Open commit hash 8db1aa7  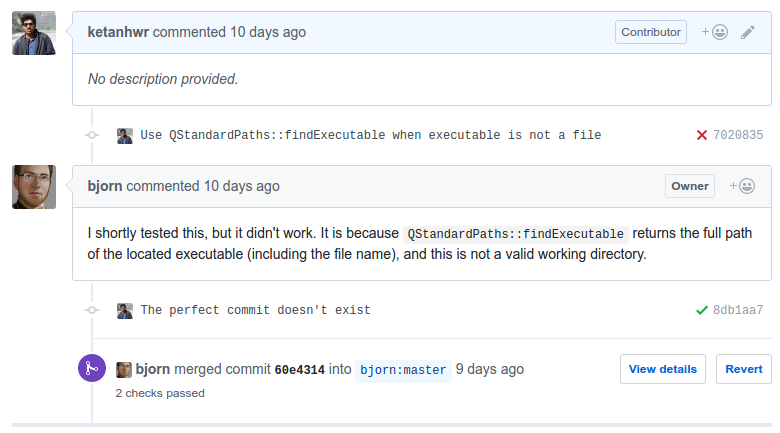[x=738, y=310]
